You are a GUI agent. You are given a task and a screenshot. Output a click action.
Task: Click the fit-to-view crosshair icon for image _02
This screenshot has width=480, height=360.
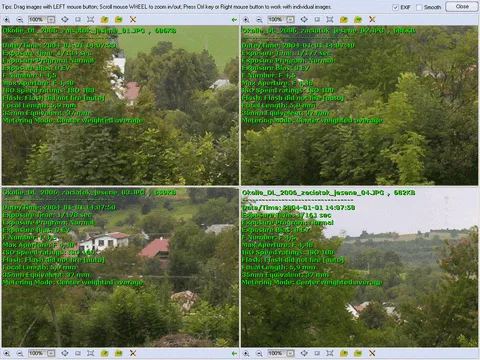point(304,20)
